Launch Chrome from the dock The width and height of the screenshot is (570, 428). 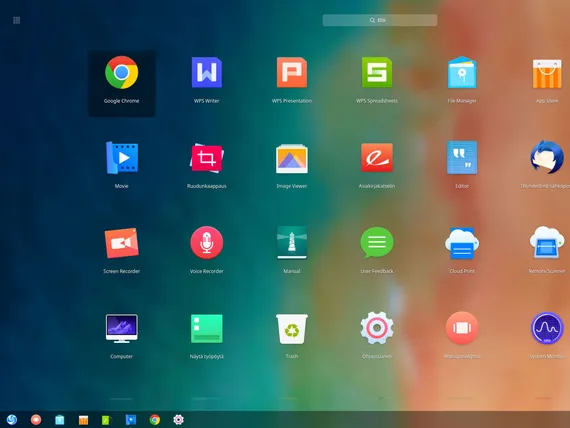(154, 420)
